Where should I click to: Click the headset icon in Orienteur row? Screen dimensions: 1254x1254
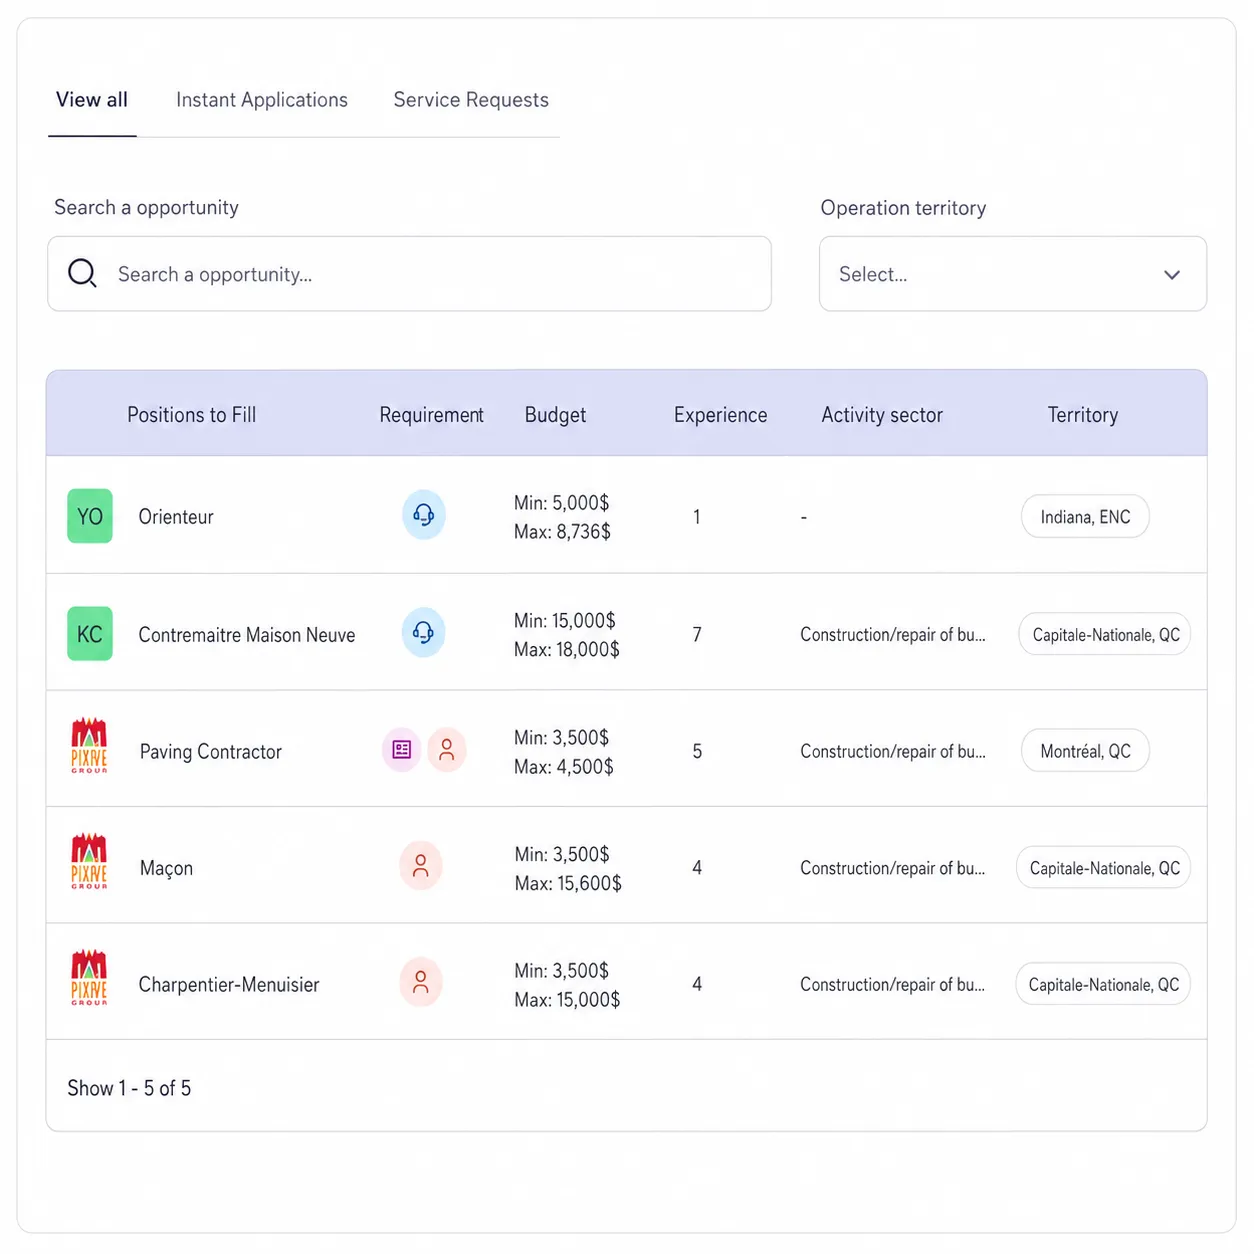pos(423,515)
